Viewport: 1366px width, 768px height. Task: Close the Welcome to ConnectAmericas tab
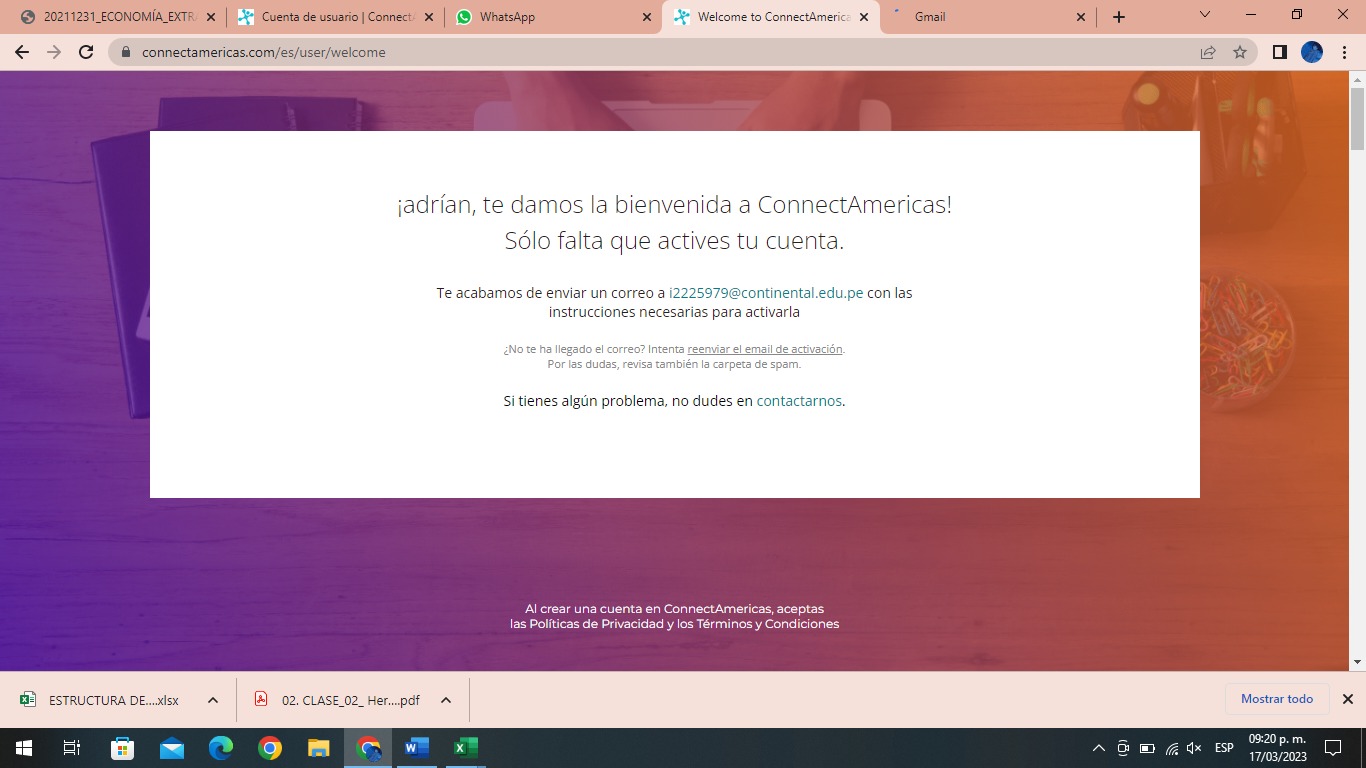864,17
